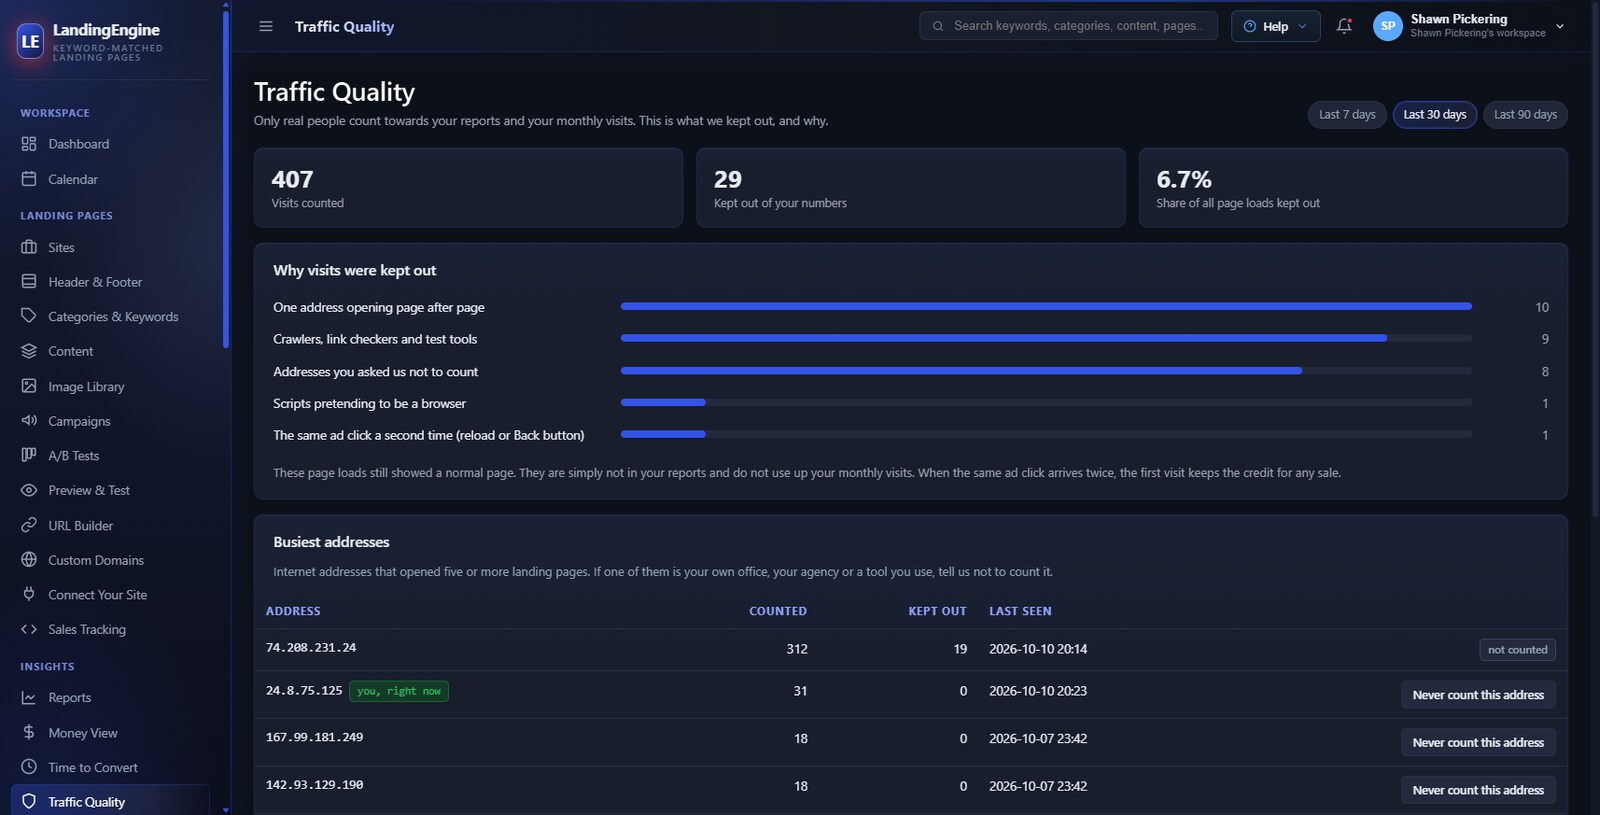Click the Header & Footer icon
The image size is (1600, 815).
click(x=29, y=282)
